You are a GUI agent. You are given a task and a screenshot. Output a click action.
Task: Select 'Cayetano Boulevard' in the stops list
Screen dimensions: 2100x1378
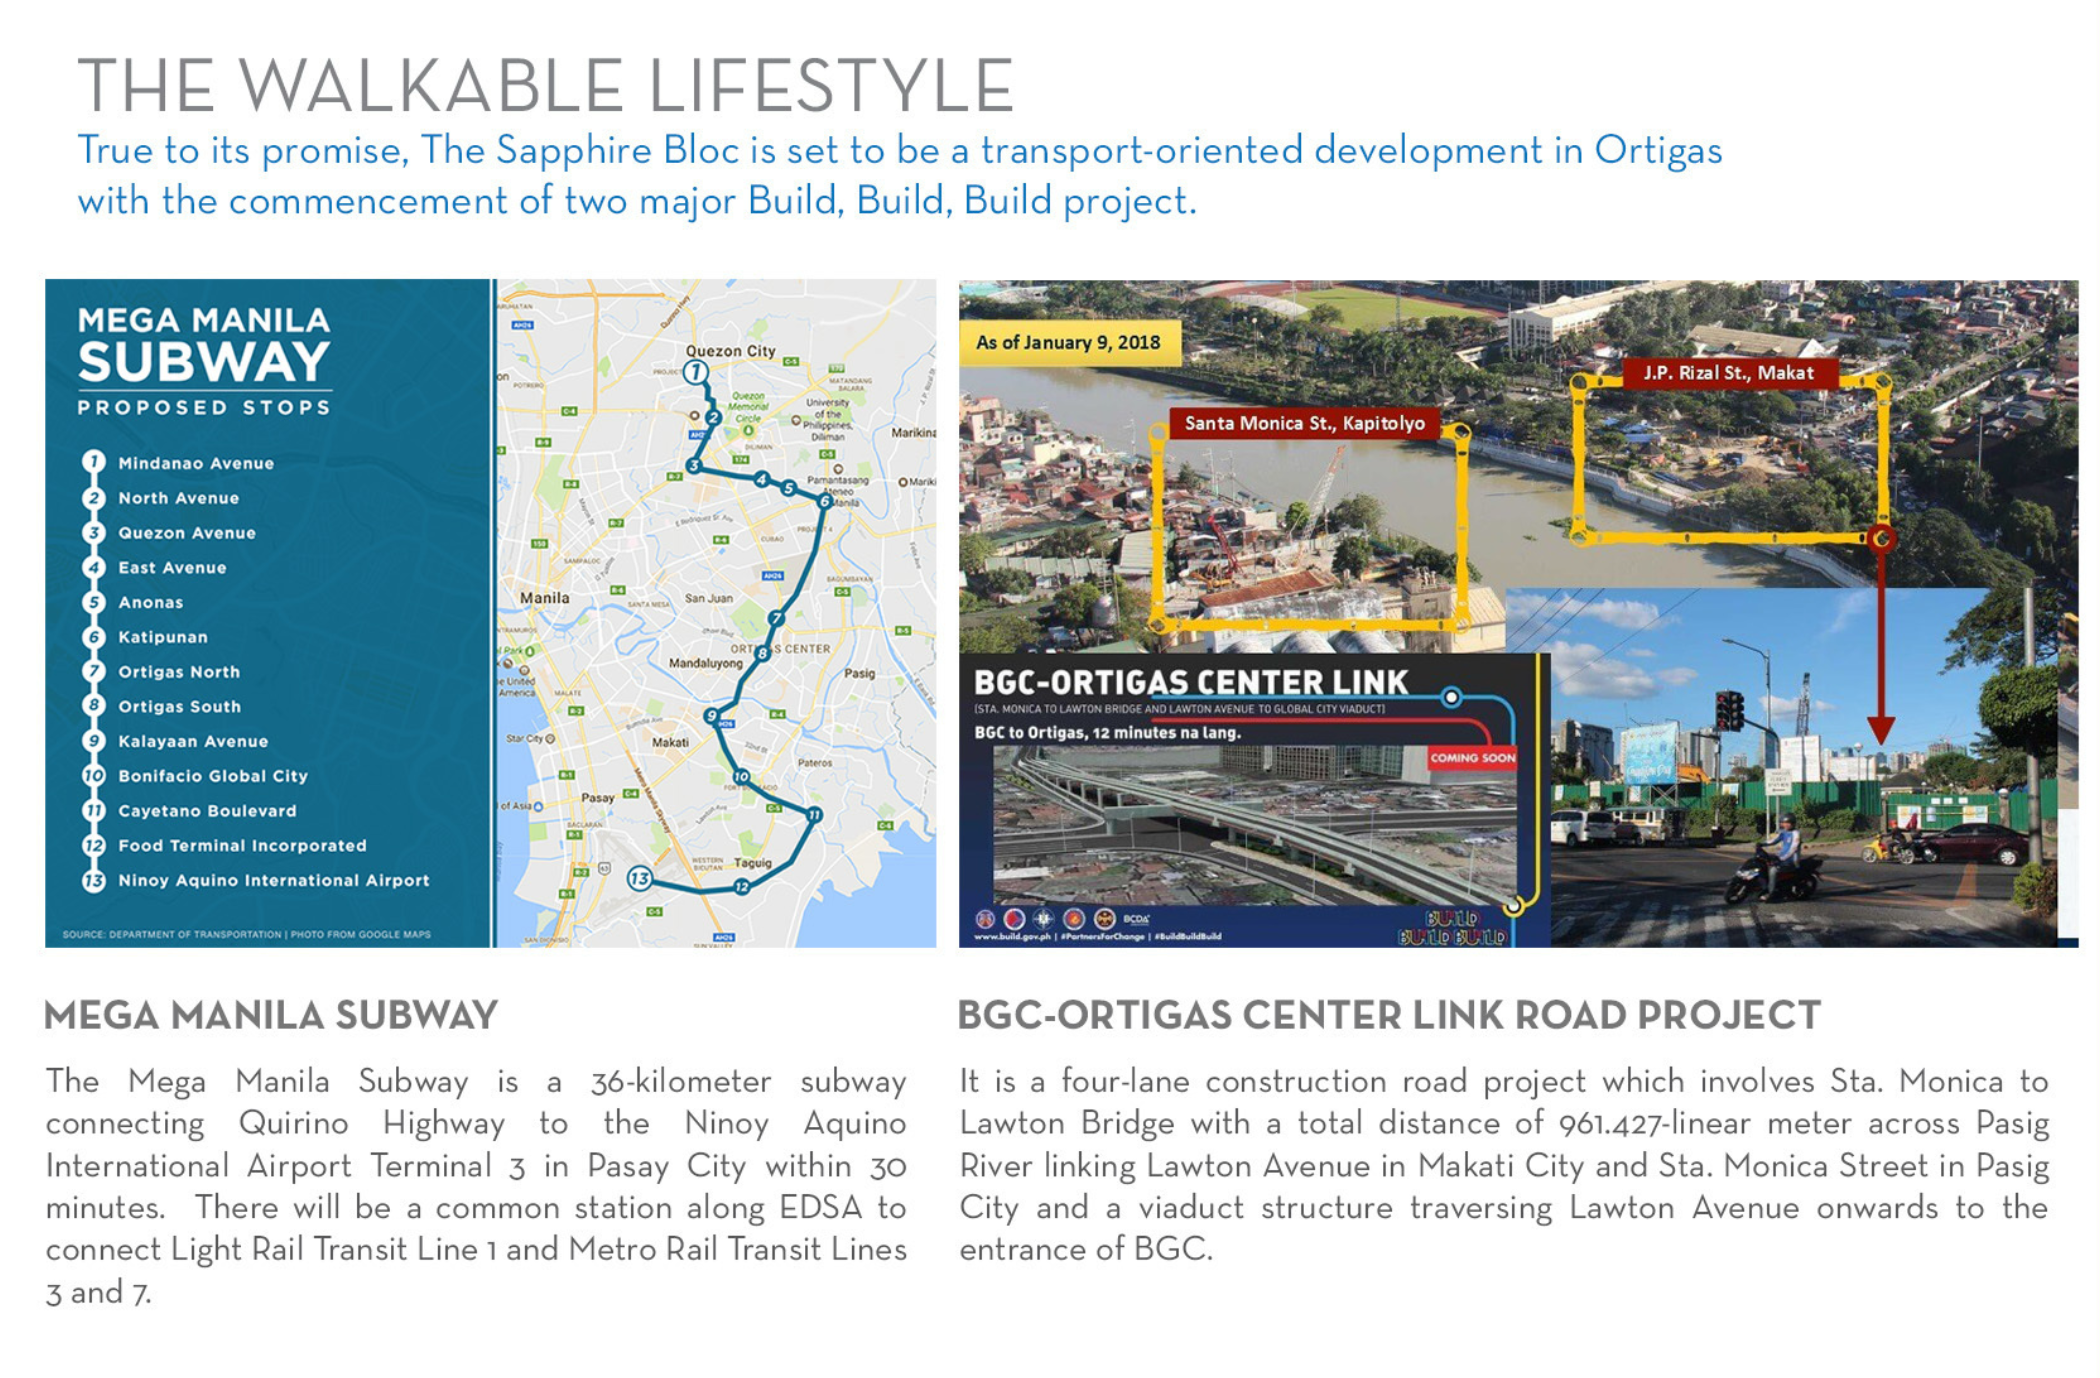(207, 811)
